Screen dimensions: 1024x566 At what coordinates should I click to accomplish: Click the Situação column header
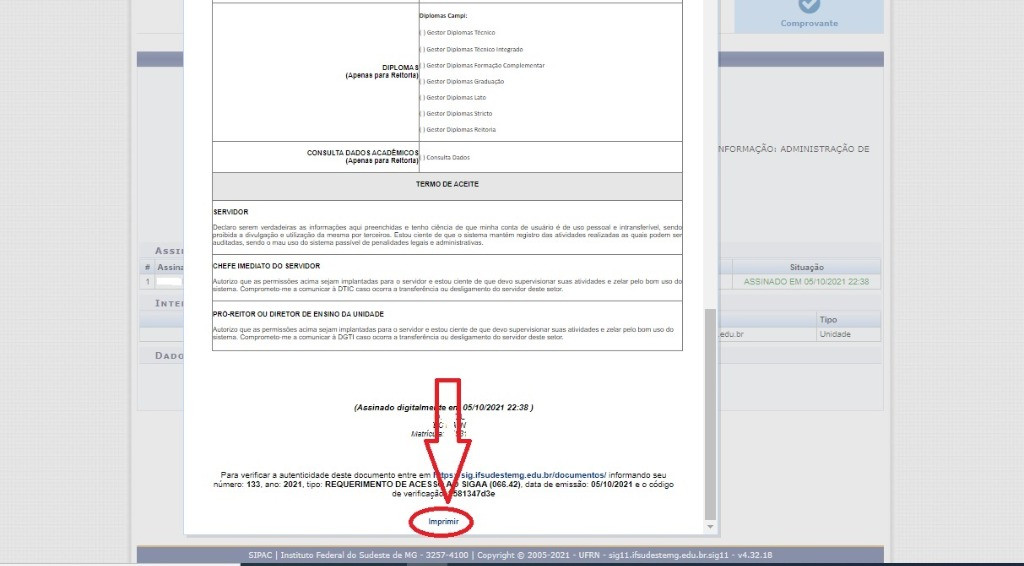point(806,267)
